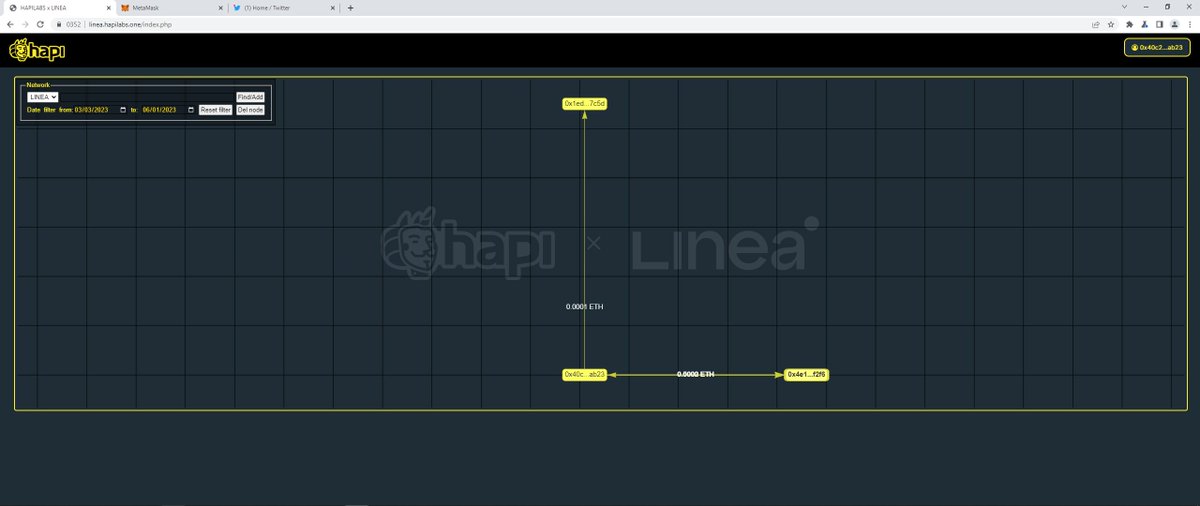
Task: Click the Chrome labs flask icon
Action: tap(1145, 24)
